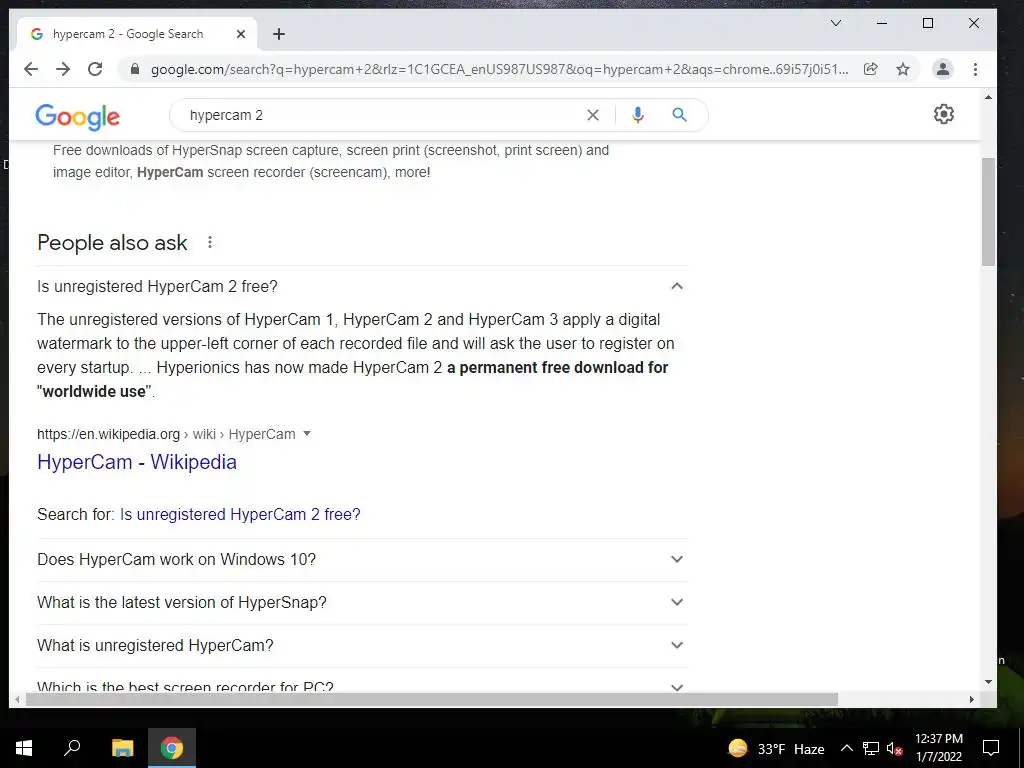Go to Google home via logo
1024x768 pixels.
[x=78, y=116]
